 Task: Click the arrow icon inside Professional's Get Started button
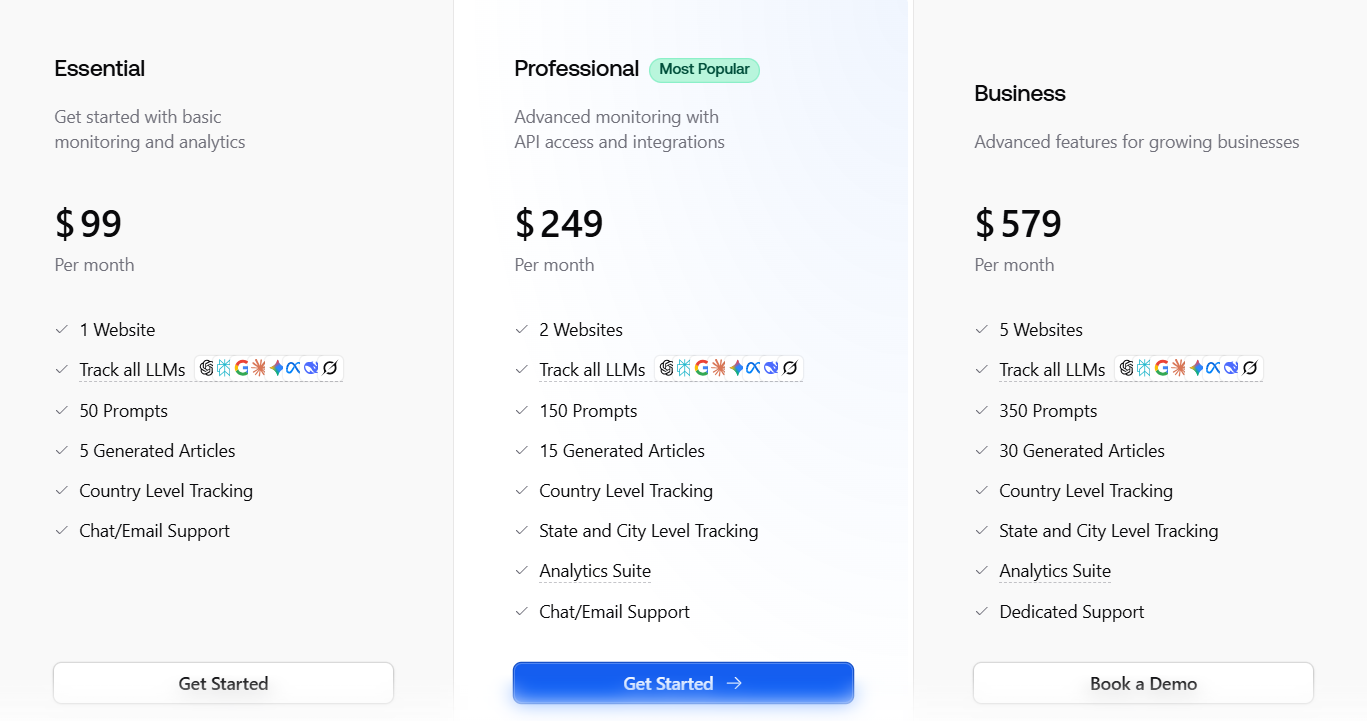click(734, 683)
